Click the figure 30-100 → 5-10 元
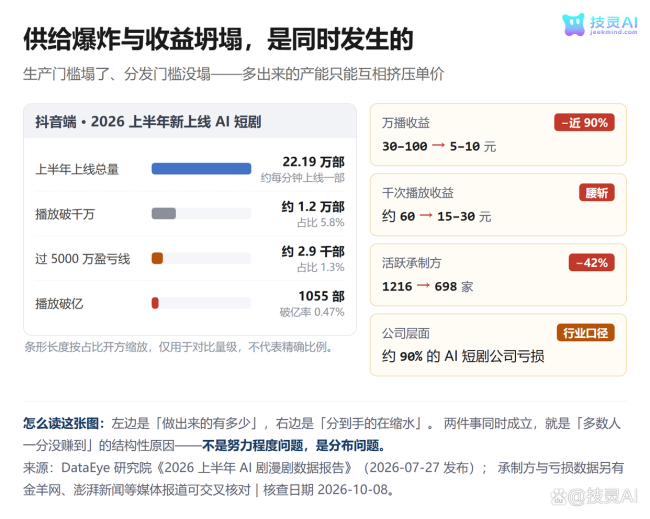Screen dimensions: 650x519 [x=439, y=146]
